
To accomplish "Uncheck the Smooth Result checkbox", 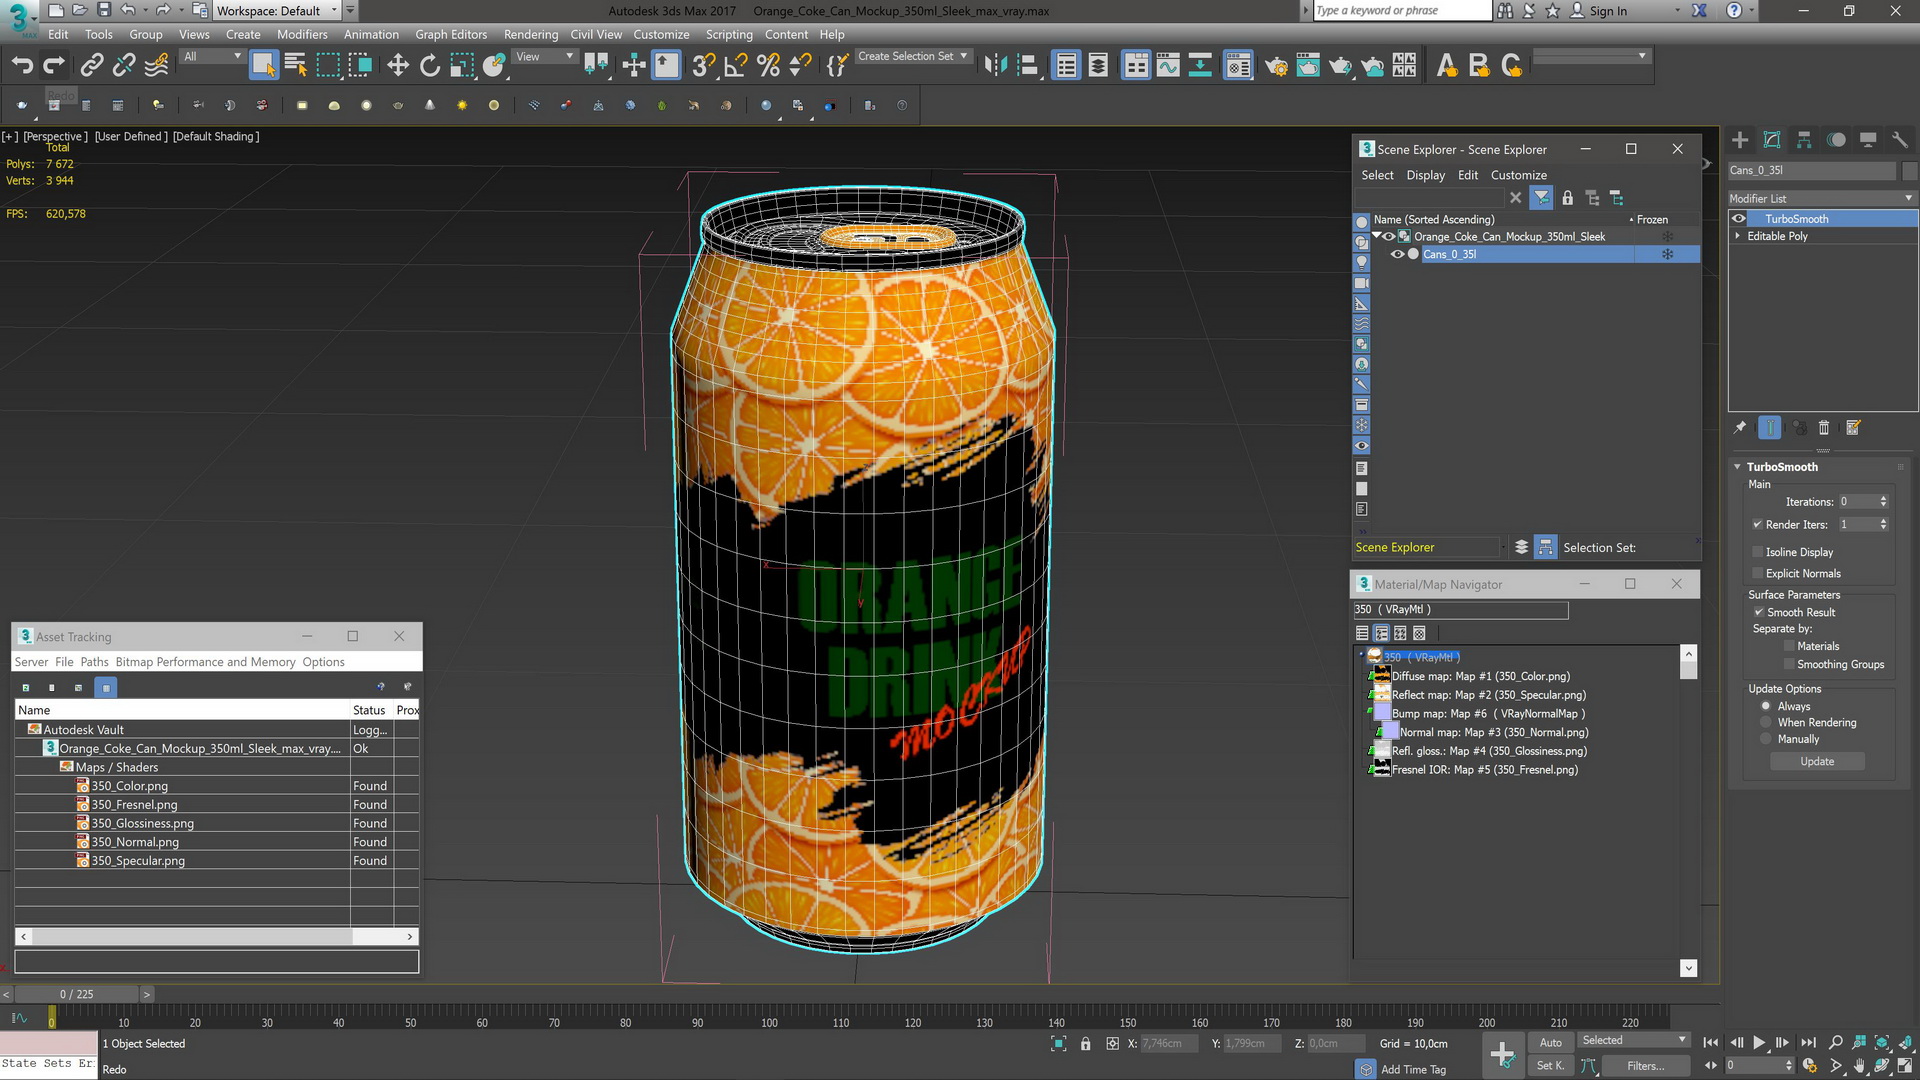I will [1758, 612].
